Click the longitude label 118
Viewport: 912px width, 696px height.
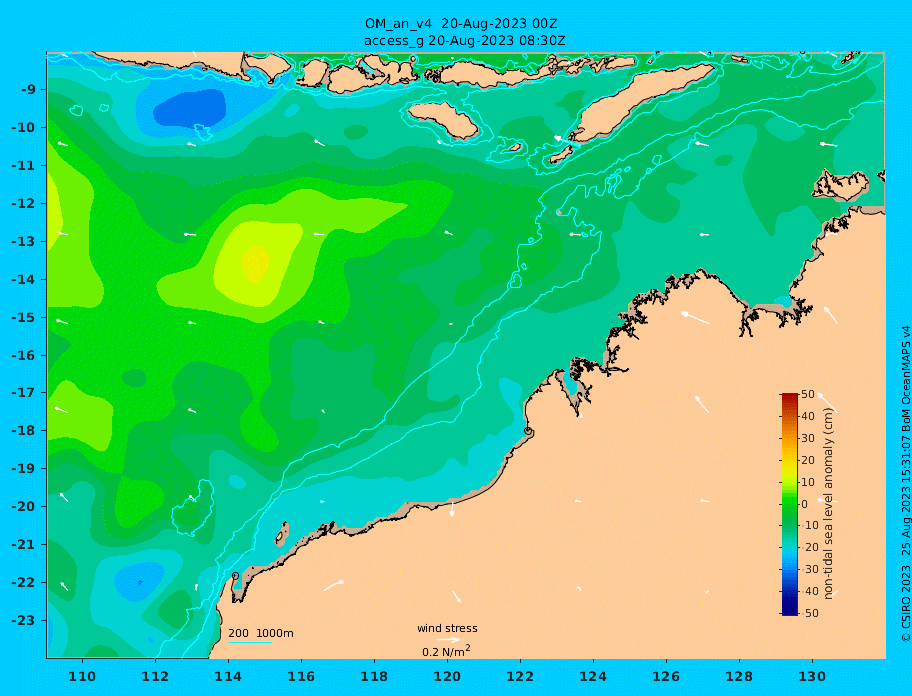374,676
